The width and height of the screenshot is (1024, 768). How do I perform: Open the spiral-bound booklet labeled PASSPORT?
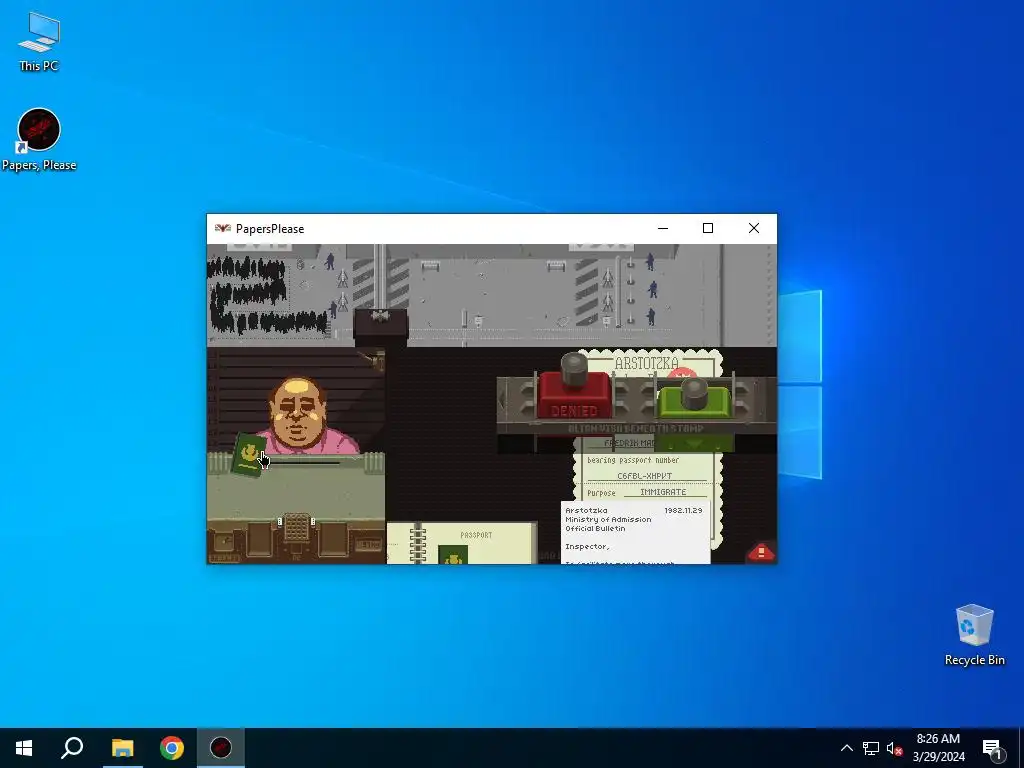(x=462, y=543)
